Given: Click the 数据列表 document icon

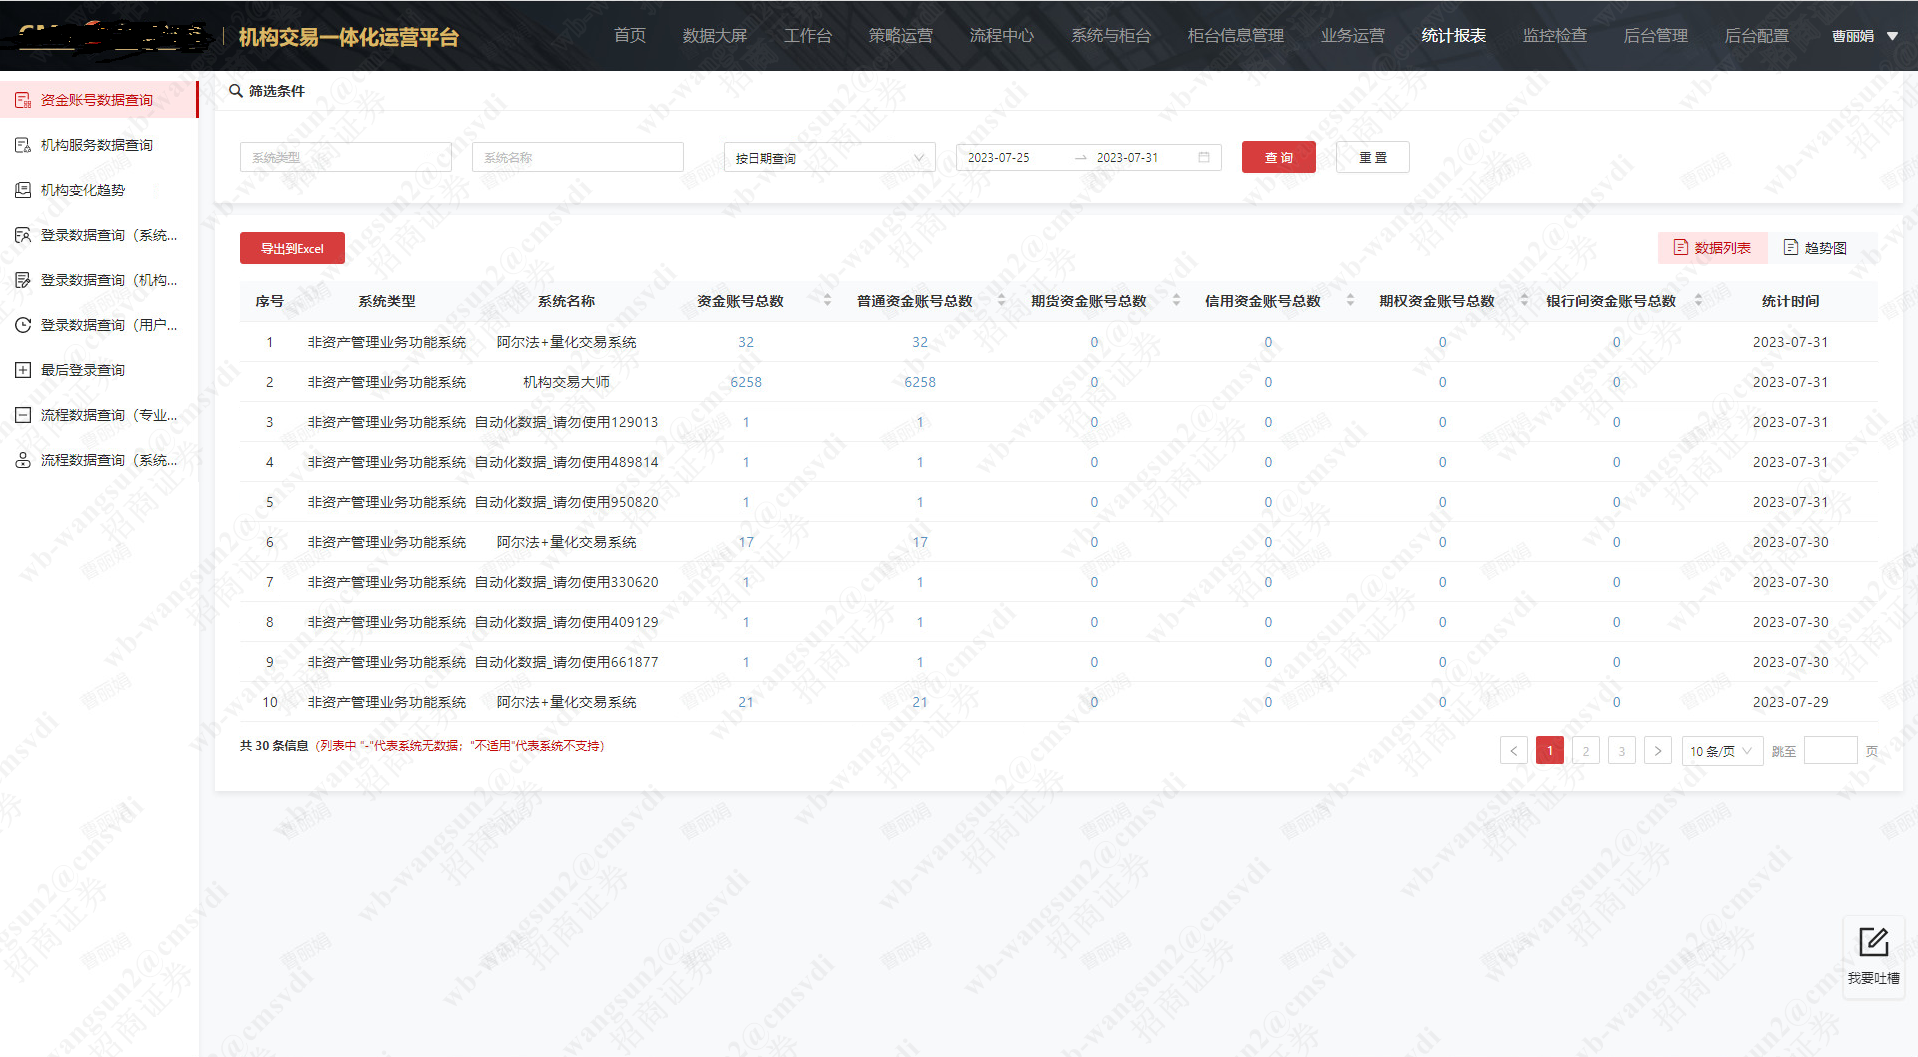Looking at the screenshot, I should point(1681,247).
